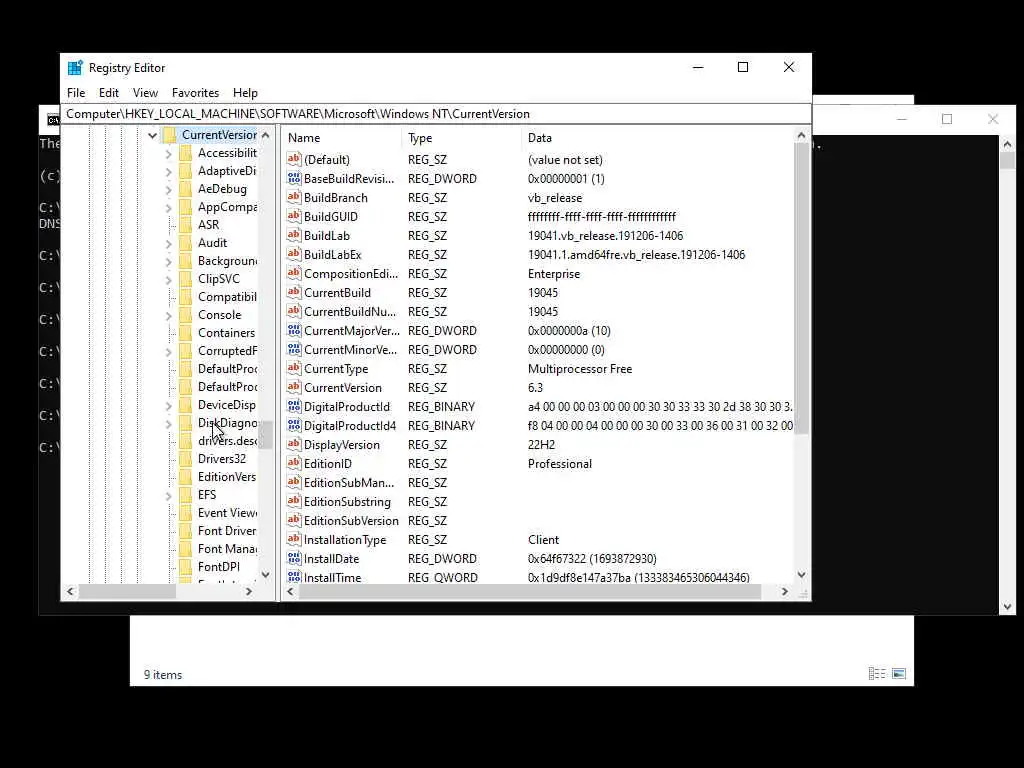1024x768 pixels.
Task: Collapse the CurrentVersion tree node
Action: click(x=152, y=135)
